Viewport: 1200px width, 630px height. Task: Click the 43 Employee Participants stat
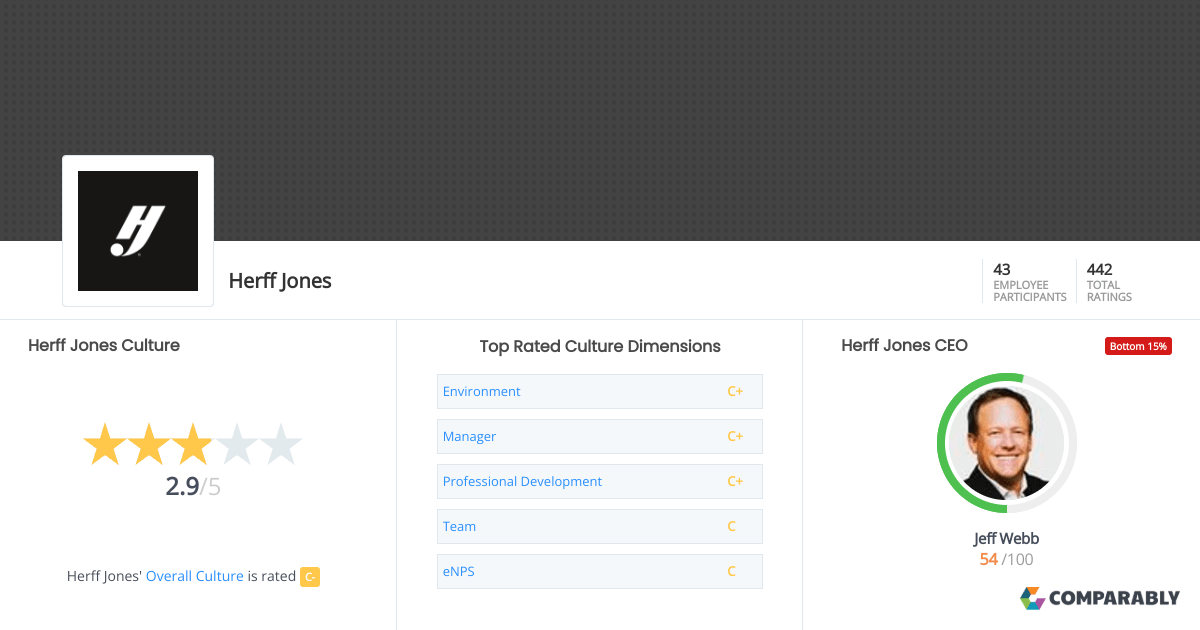pos(1029,282)
